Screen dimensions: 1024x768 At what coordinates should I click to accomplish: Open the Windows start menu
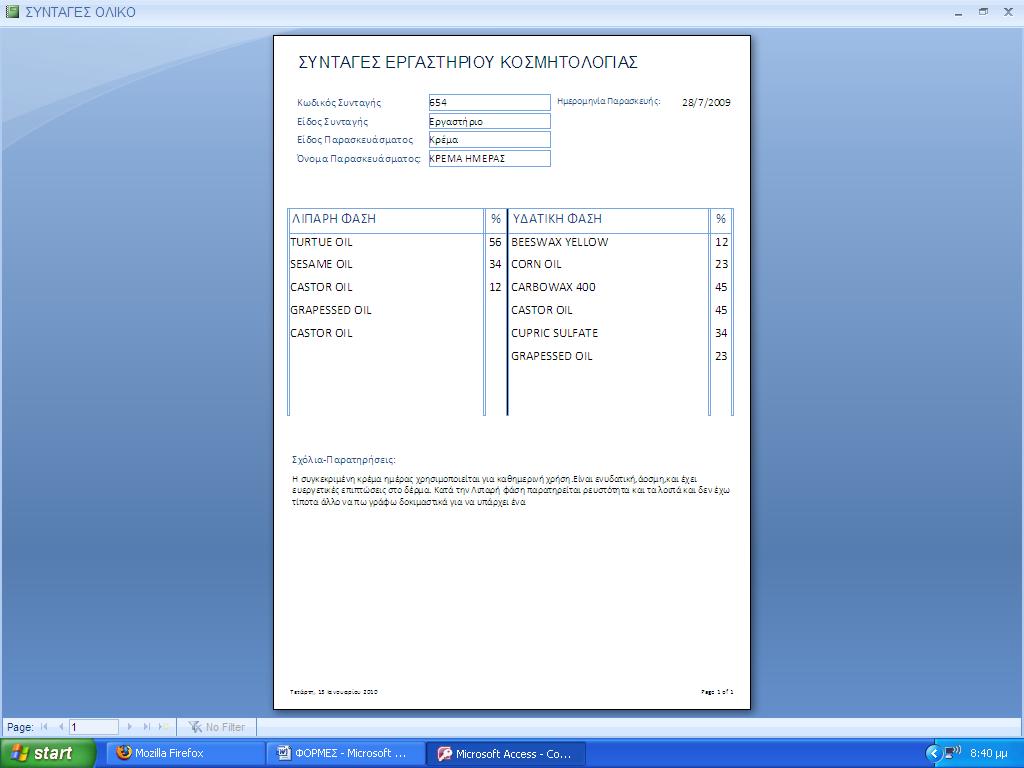(48, 753)
